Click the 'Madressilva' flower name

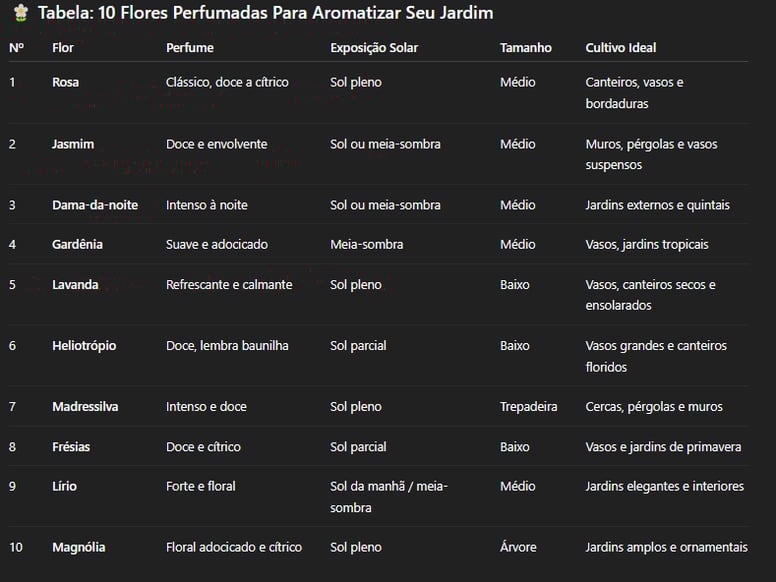click(x=85, y=407)
